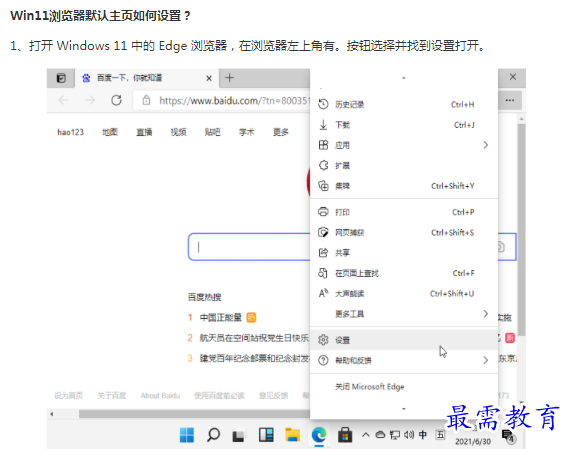Open the 更多 link on Baidu
Screen dimensions: 568x449
coord(281,132)
